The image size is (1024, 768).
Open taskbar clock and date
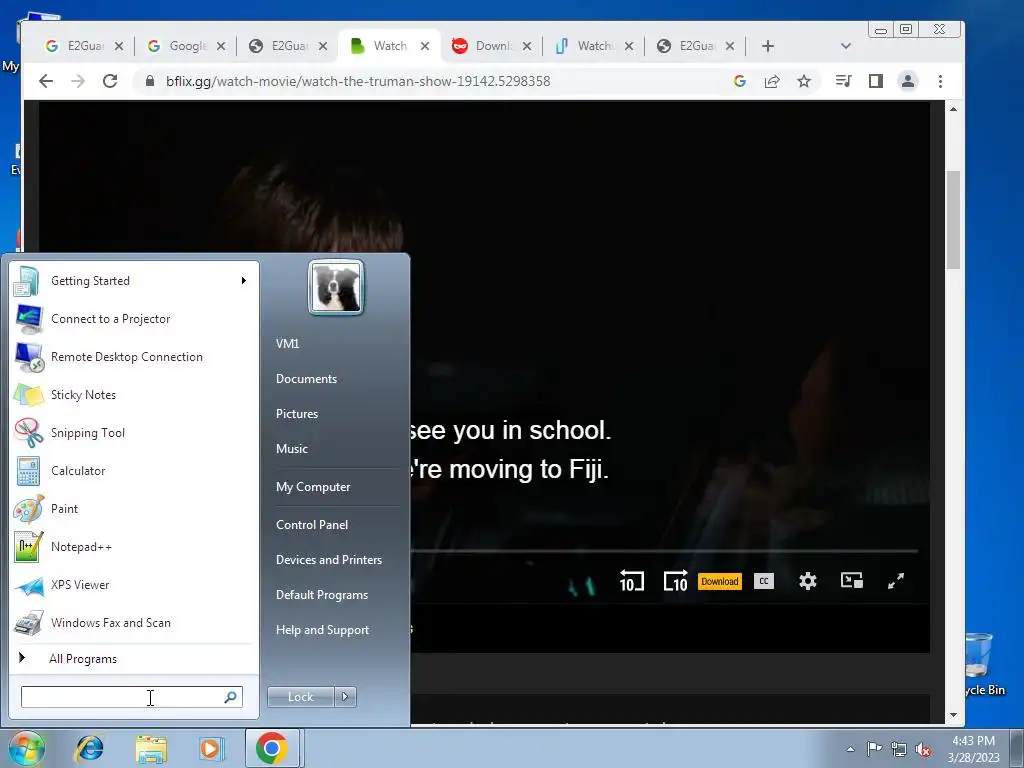(x=973, y=749)
